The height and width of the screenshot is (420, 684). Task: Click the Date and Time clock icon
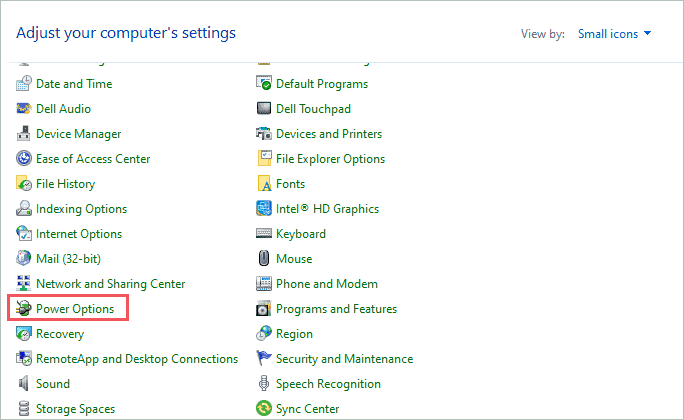pos(24,83)
